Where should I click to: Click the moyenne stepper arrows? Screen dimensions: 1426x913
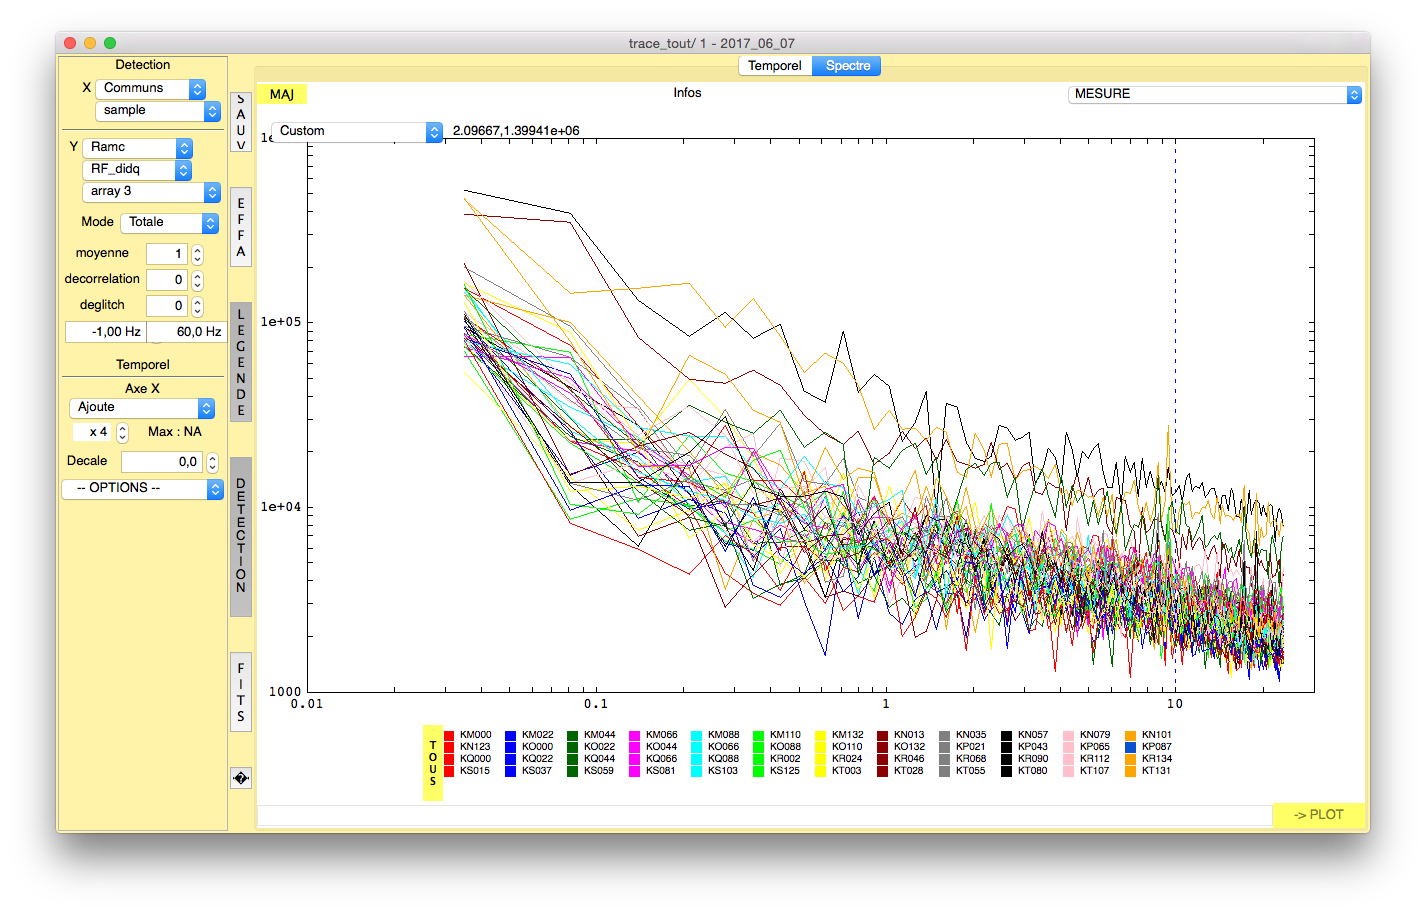click(x=197, y=254)
